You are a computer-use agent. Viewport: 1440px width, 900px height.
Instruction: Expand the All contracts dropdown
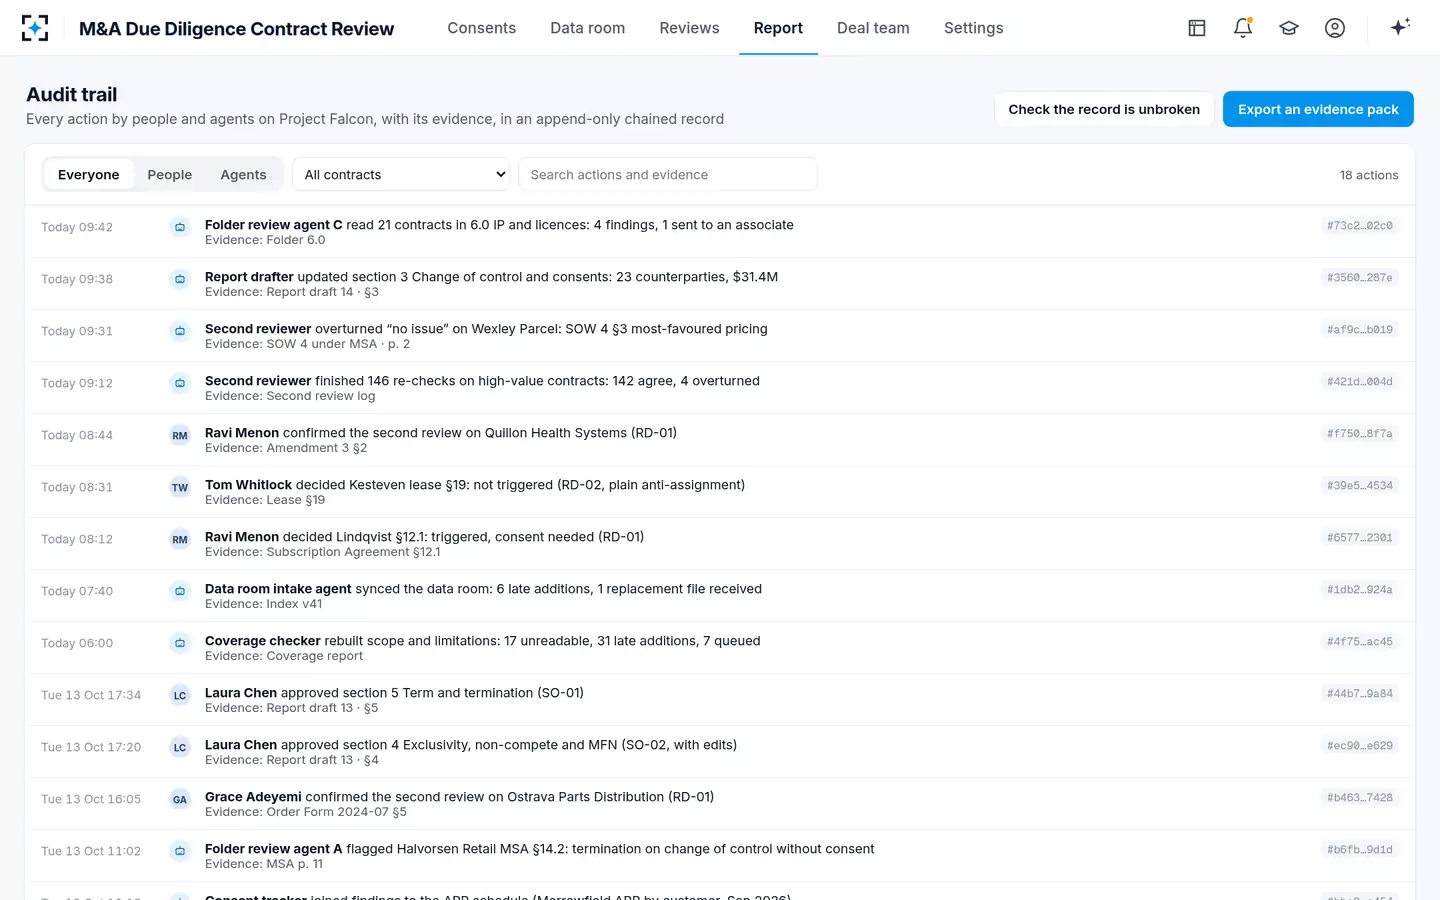point(401,174)
